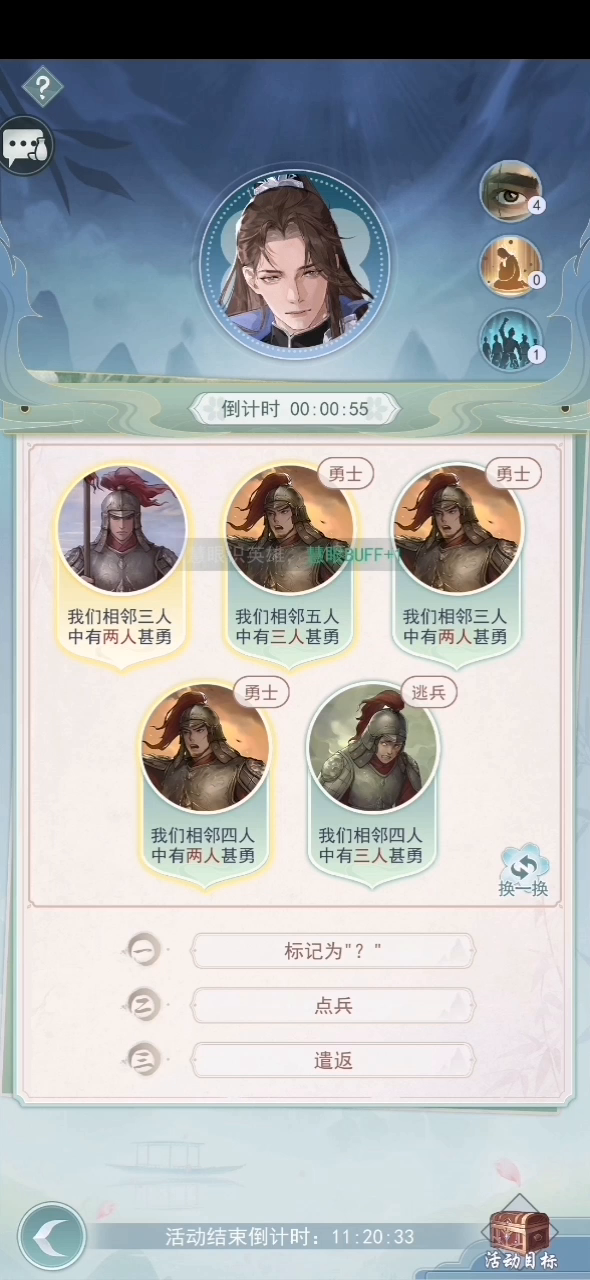Choose the 点兵 option
Viewport: 590px width, 1280px height.
point(333,1005)
